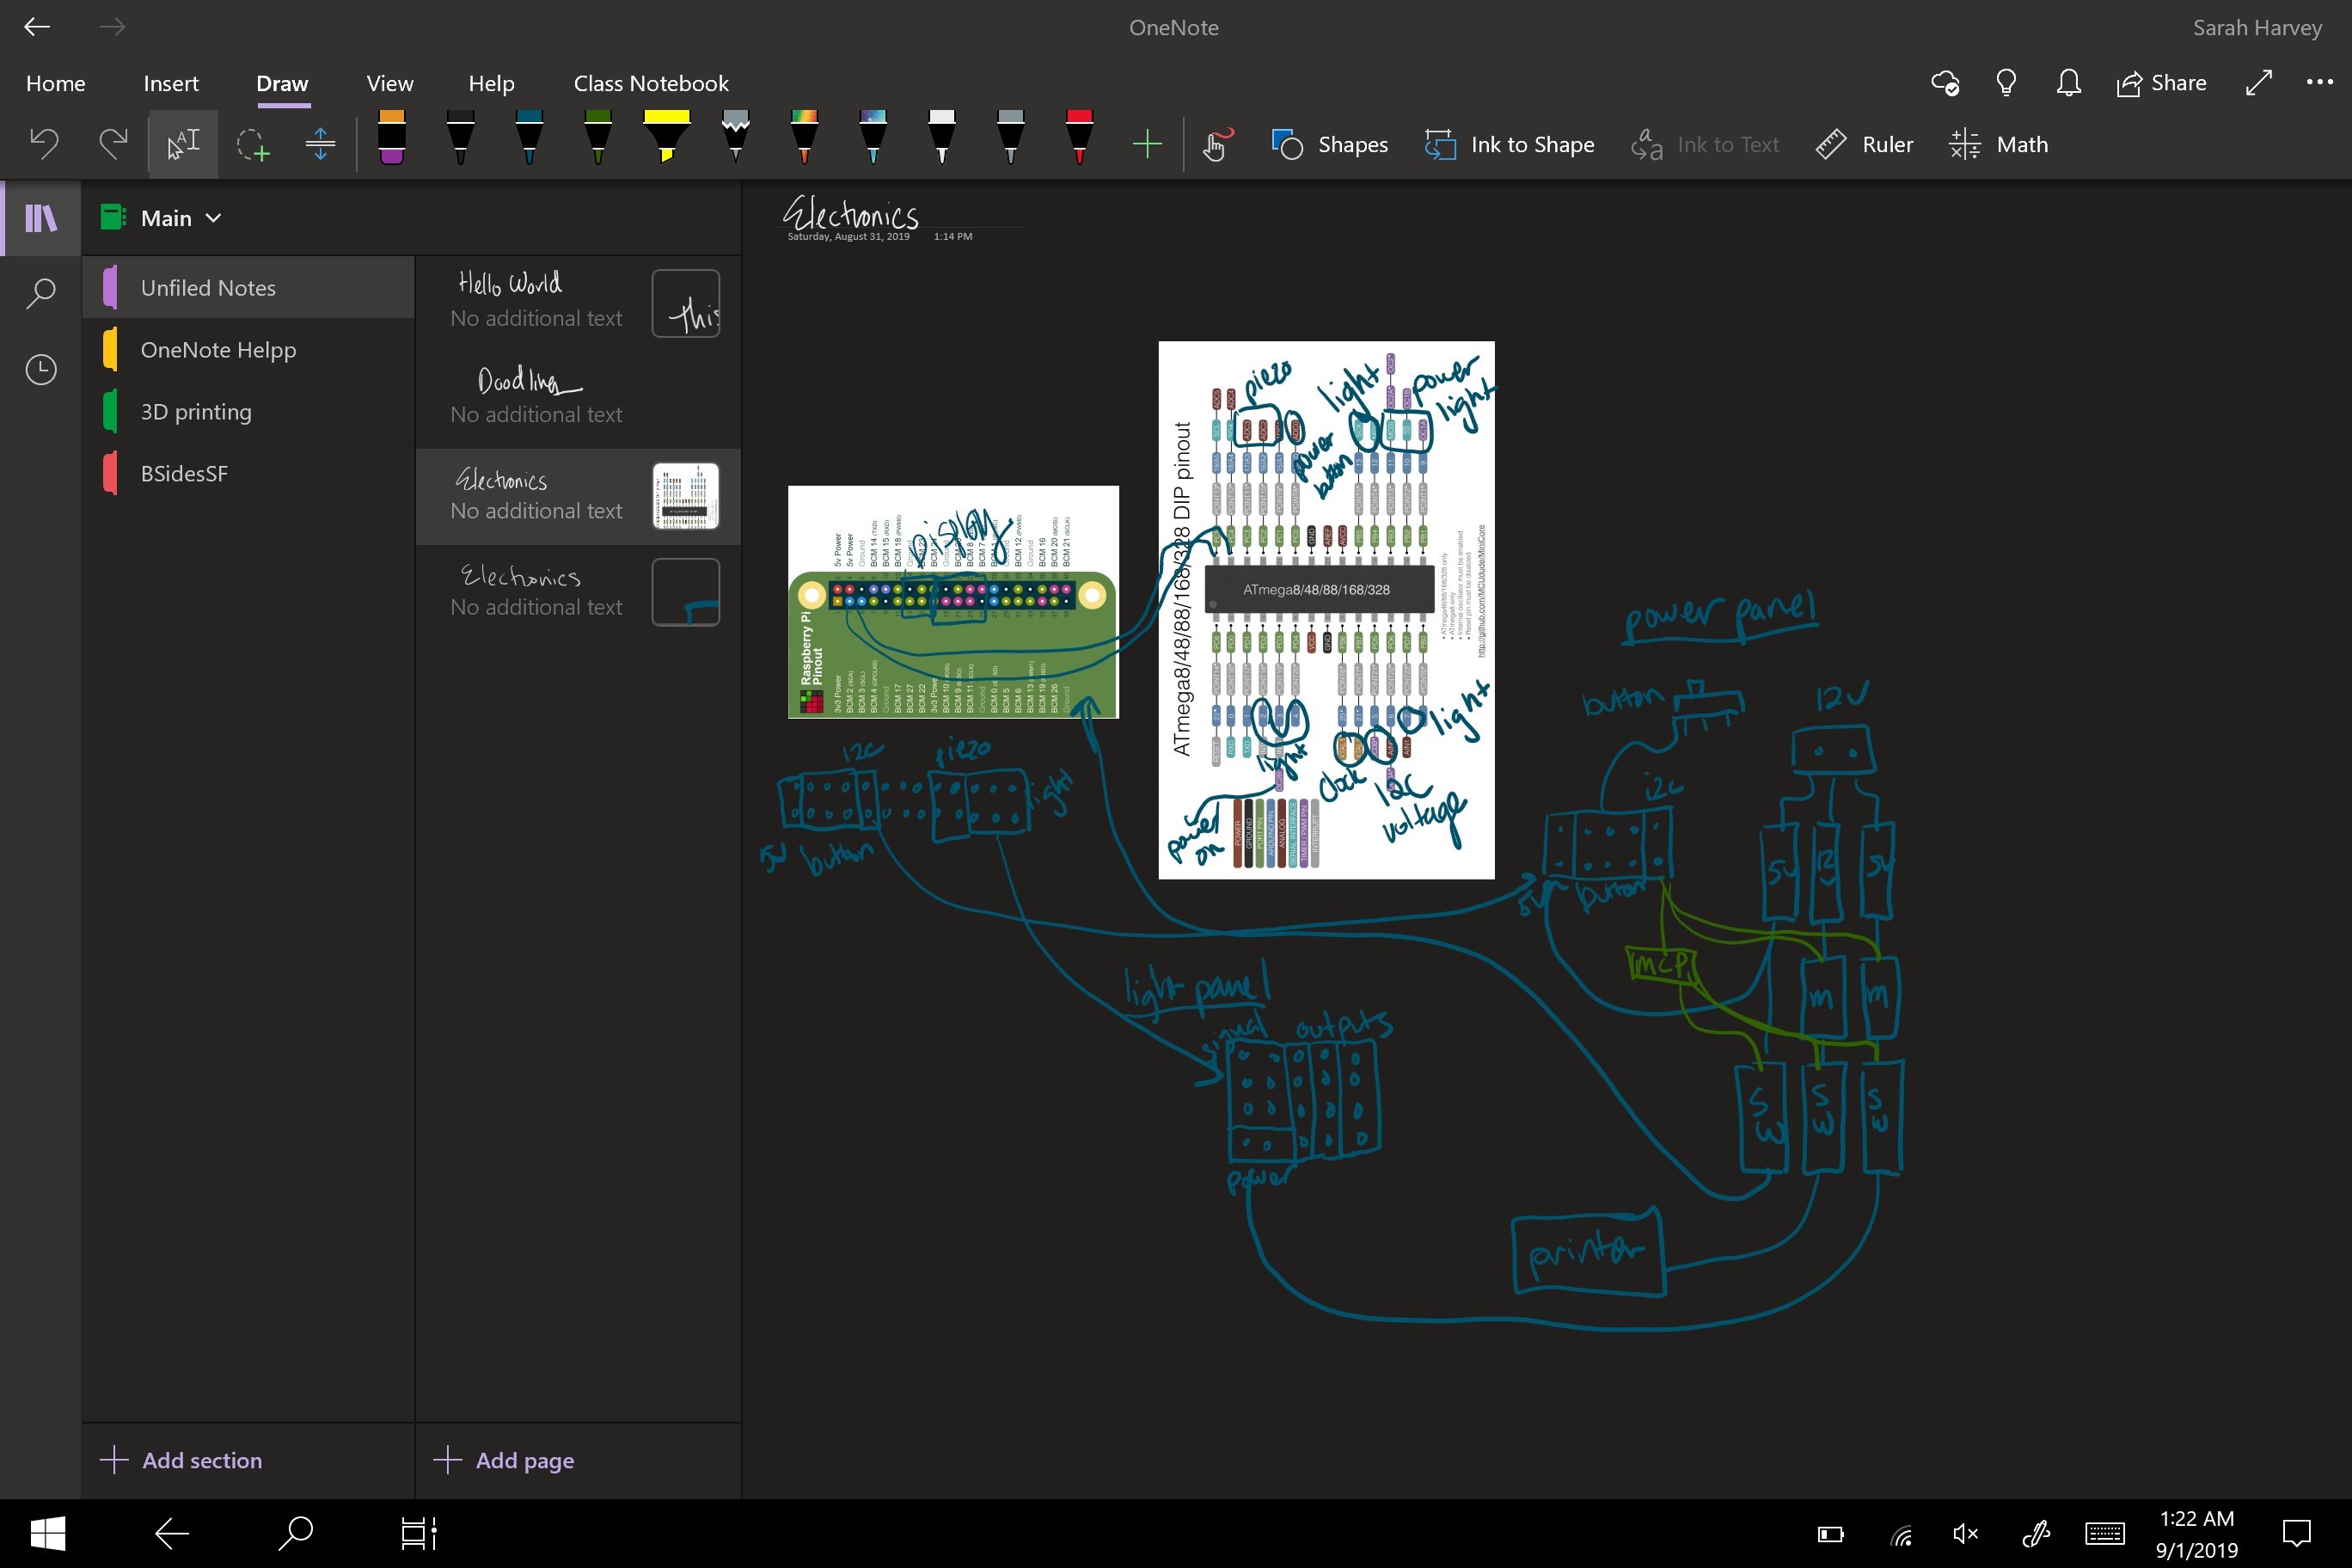Image resolution: width=2352 pixels, height=1568 pixels.
Task: Click the taskbar back arrow
Action: click(x=172, y=1532)
